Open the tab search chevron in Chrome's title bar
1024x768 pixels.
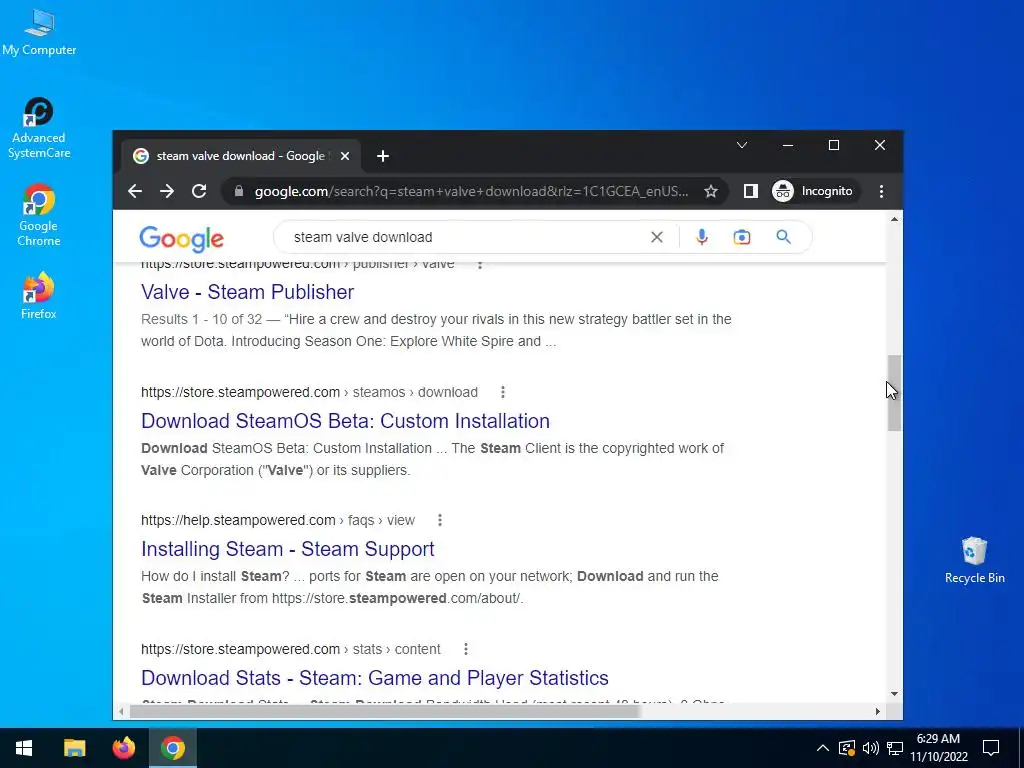point(742,145)
